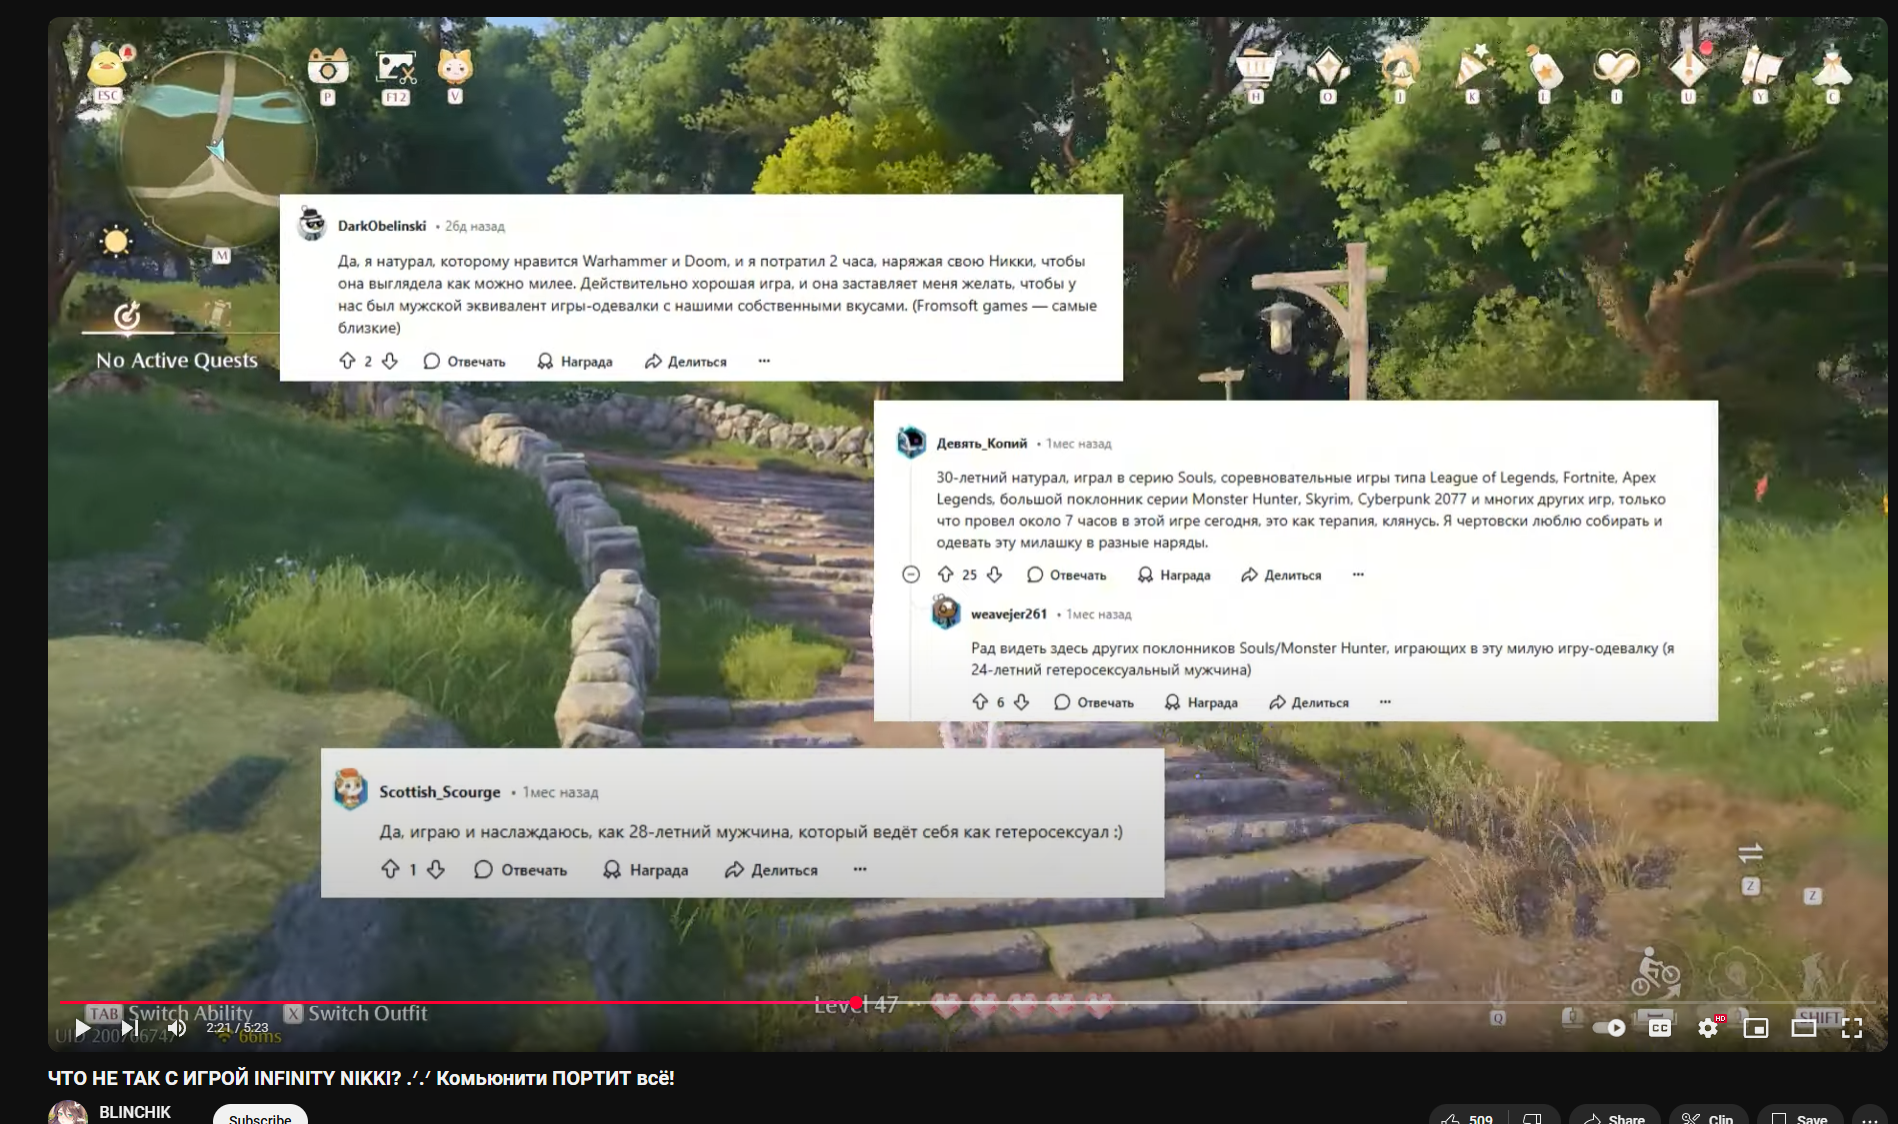
Task: Share Девять_Копий comment
Action: click(x=1281, y=575)
